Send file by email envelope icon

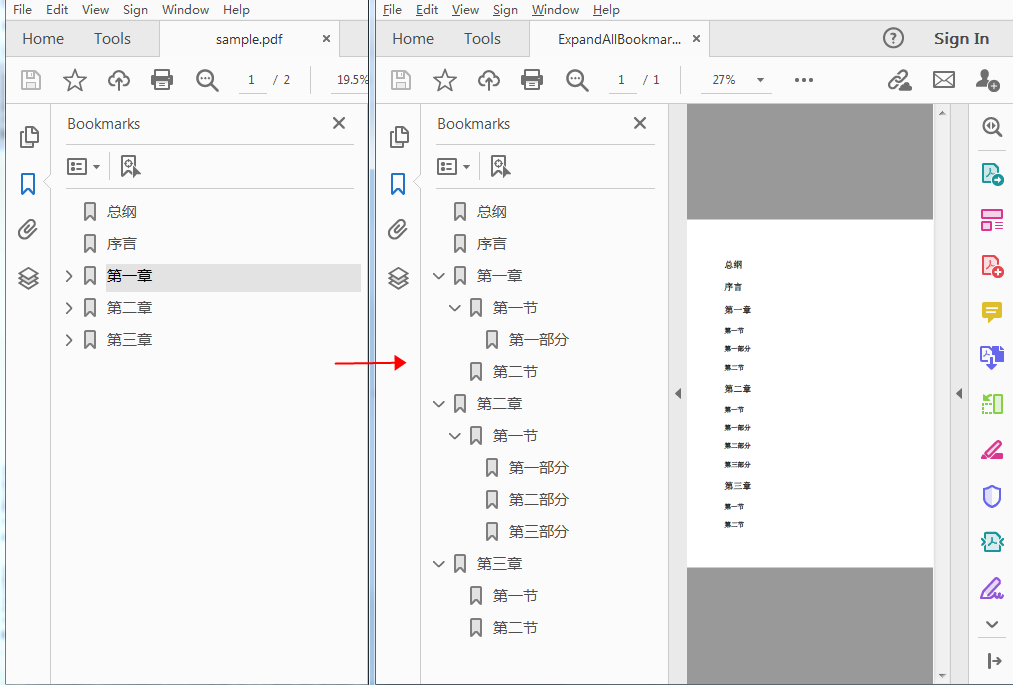(x=944, y=80)
